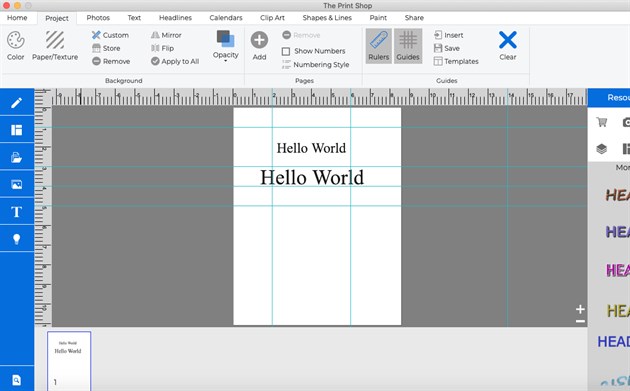Image resolution: width=630 pixels, height=391 pixels.
Task: Toggle Guides visibility
Action: [408, 46]
